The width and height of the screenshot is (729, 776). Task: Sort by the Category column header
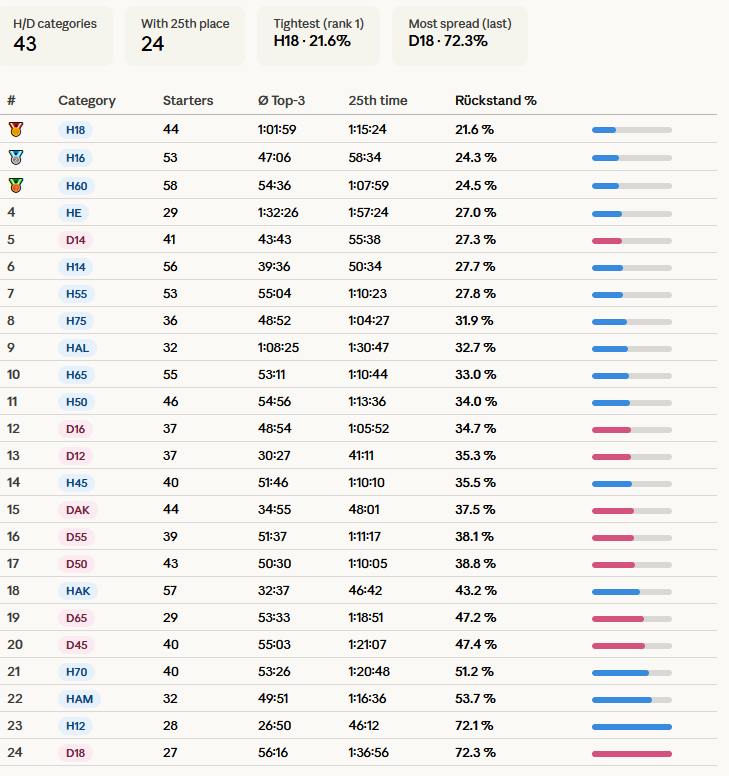click(87, 101)
